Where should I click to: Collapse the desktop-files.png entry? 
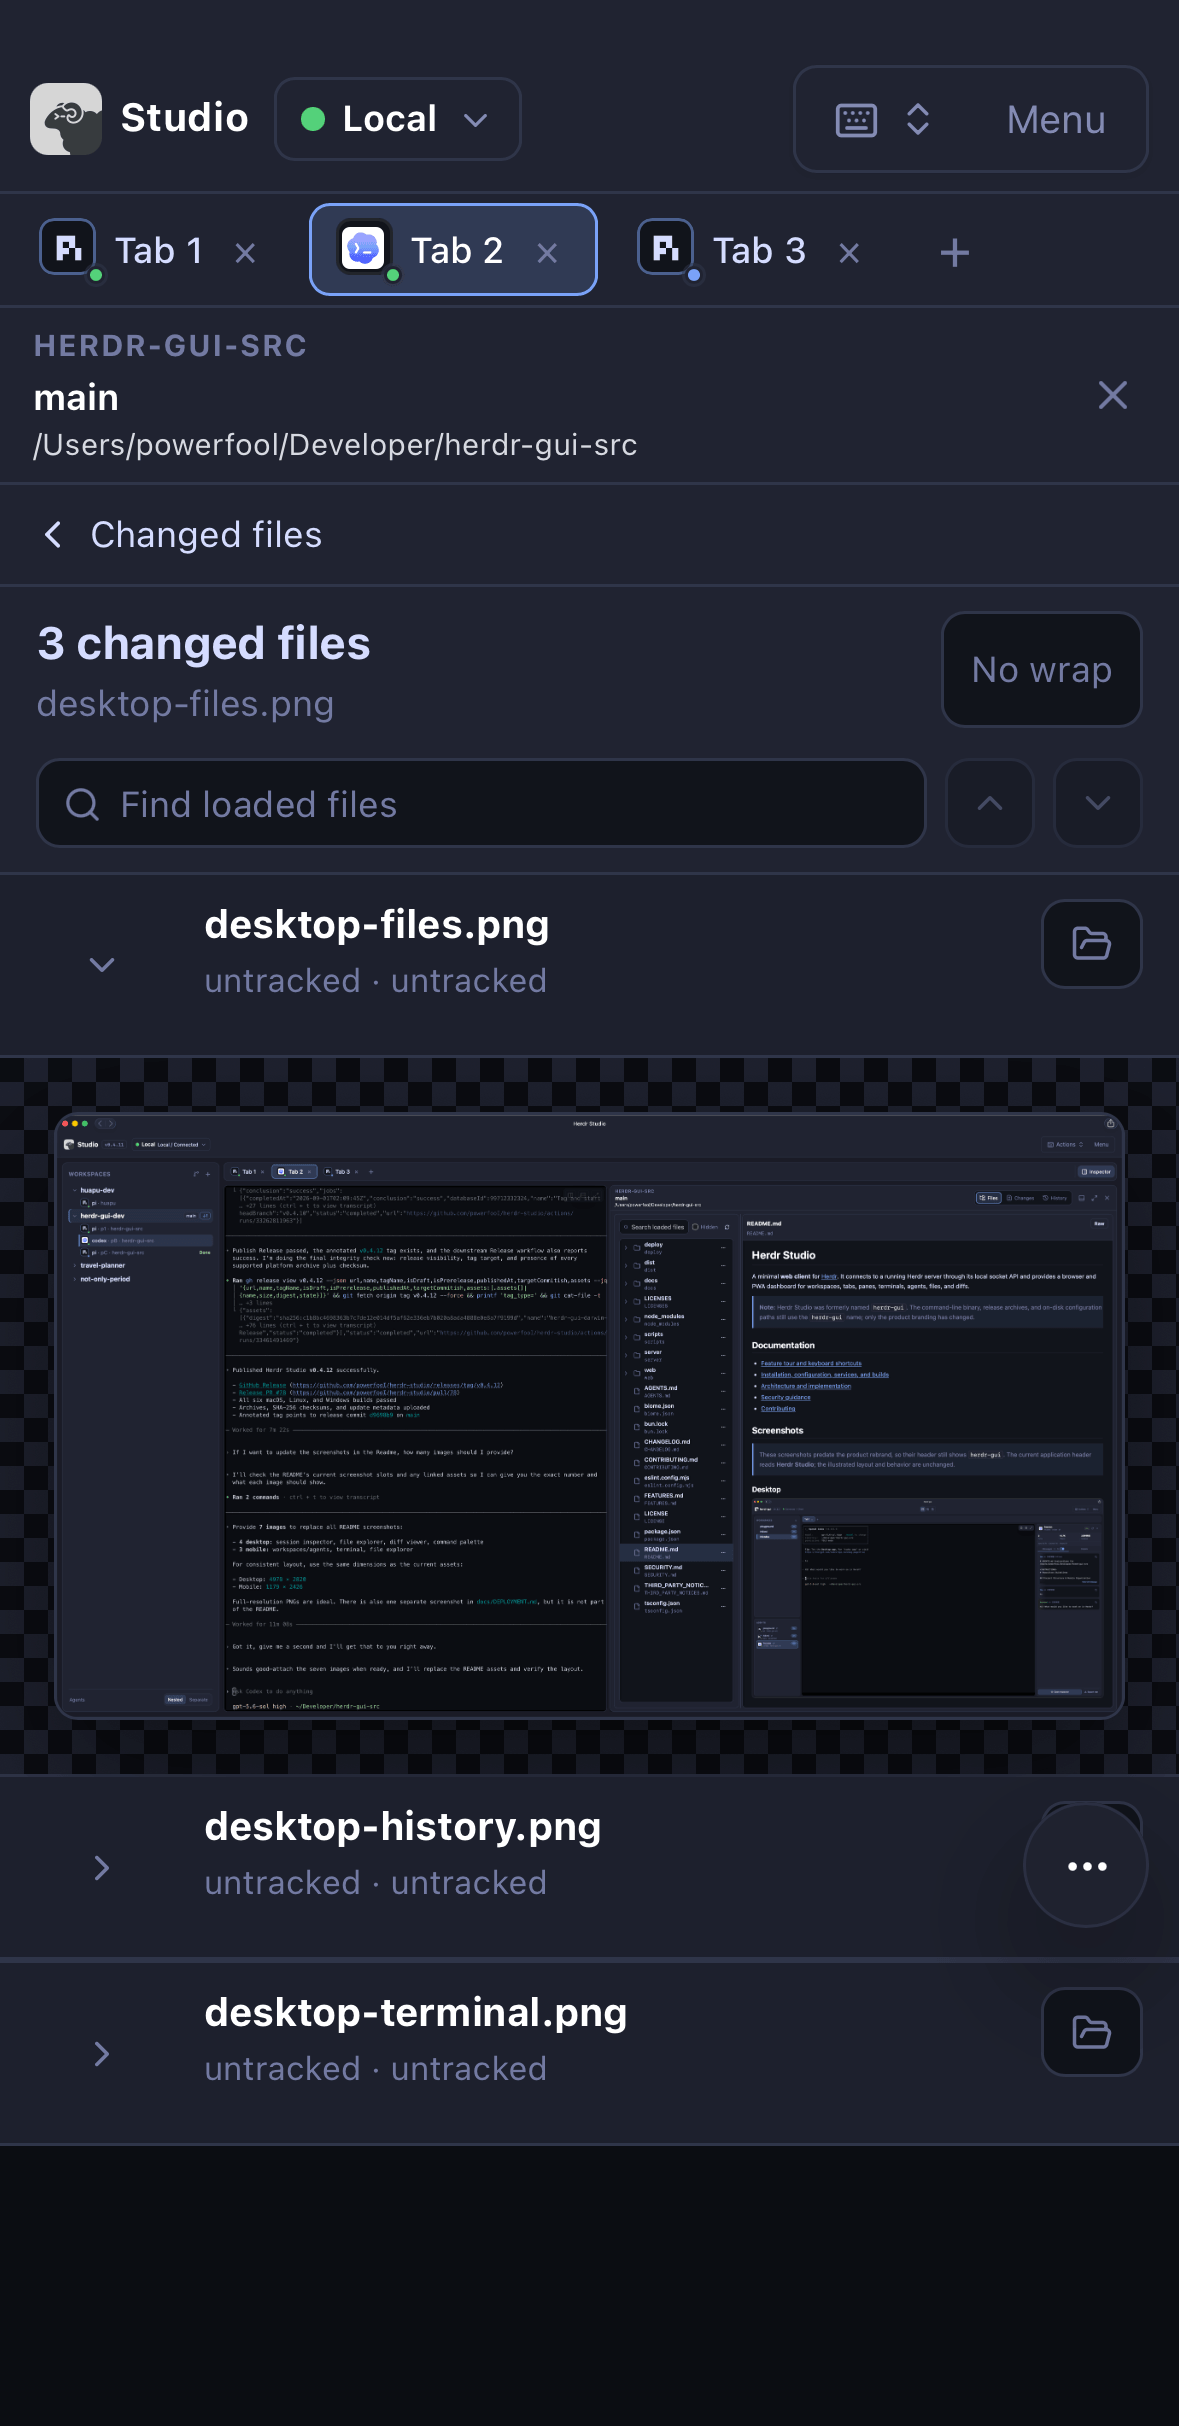(x=102, y=964)
